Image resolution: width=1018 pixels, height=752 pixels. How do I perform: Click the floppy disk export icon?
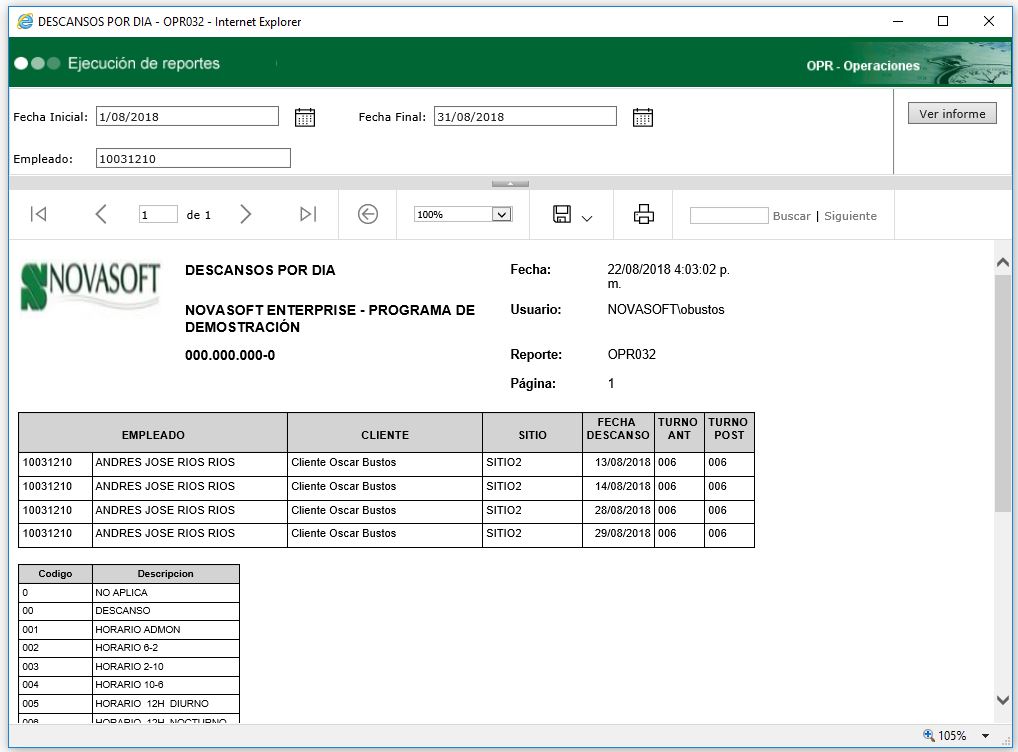pos(562,214)
